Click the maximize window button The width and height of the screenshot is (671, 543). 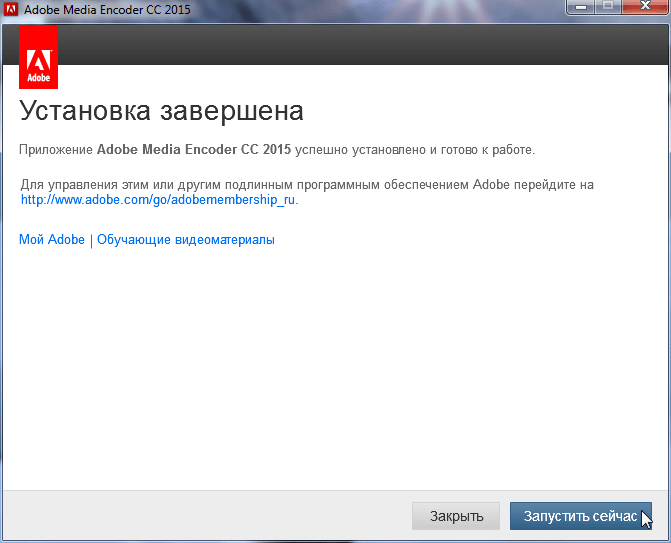point(608,7)
